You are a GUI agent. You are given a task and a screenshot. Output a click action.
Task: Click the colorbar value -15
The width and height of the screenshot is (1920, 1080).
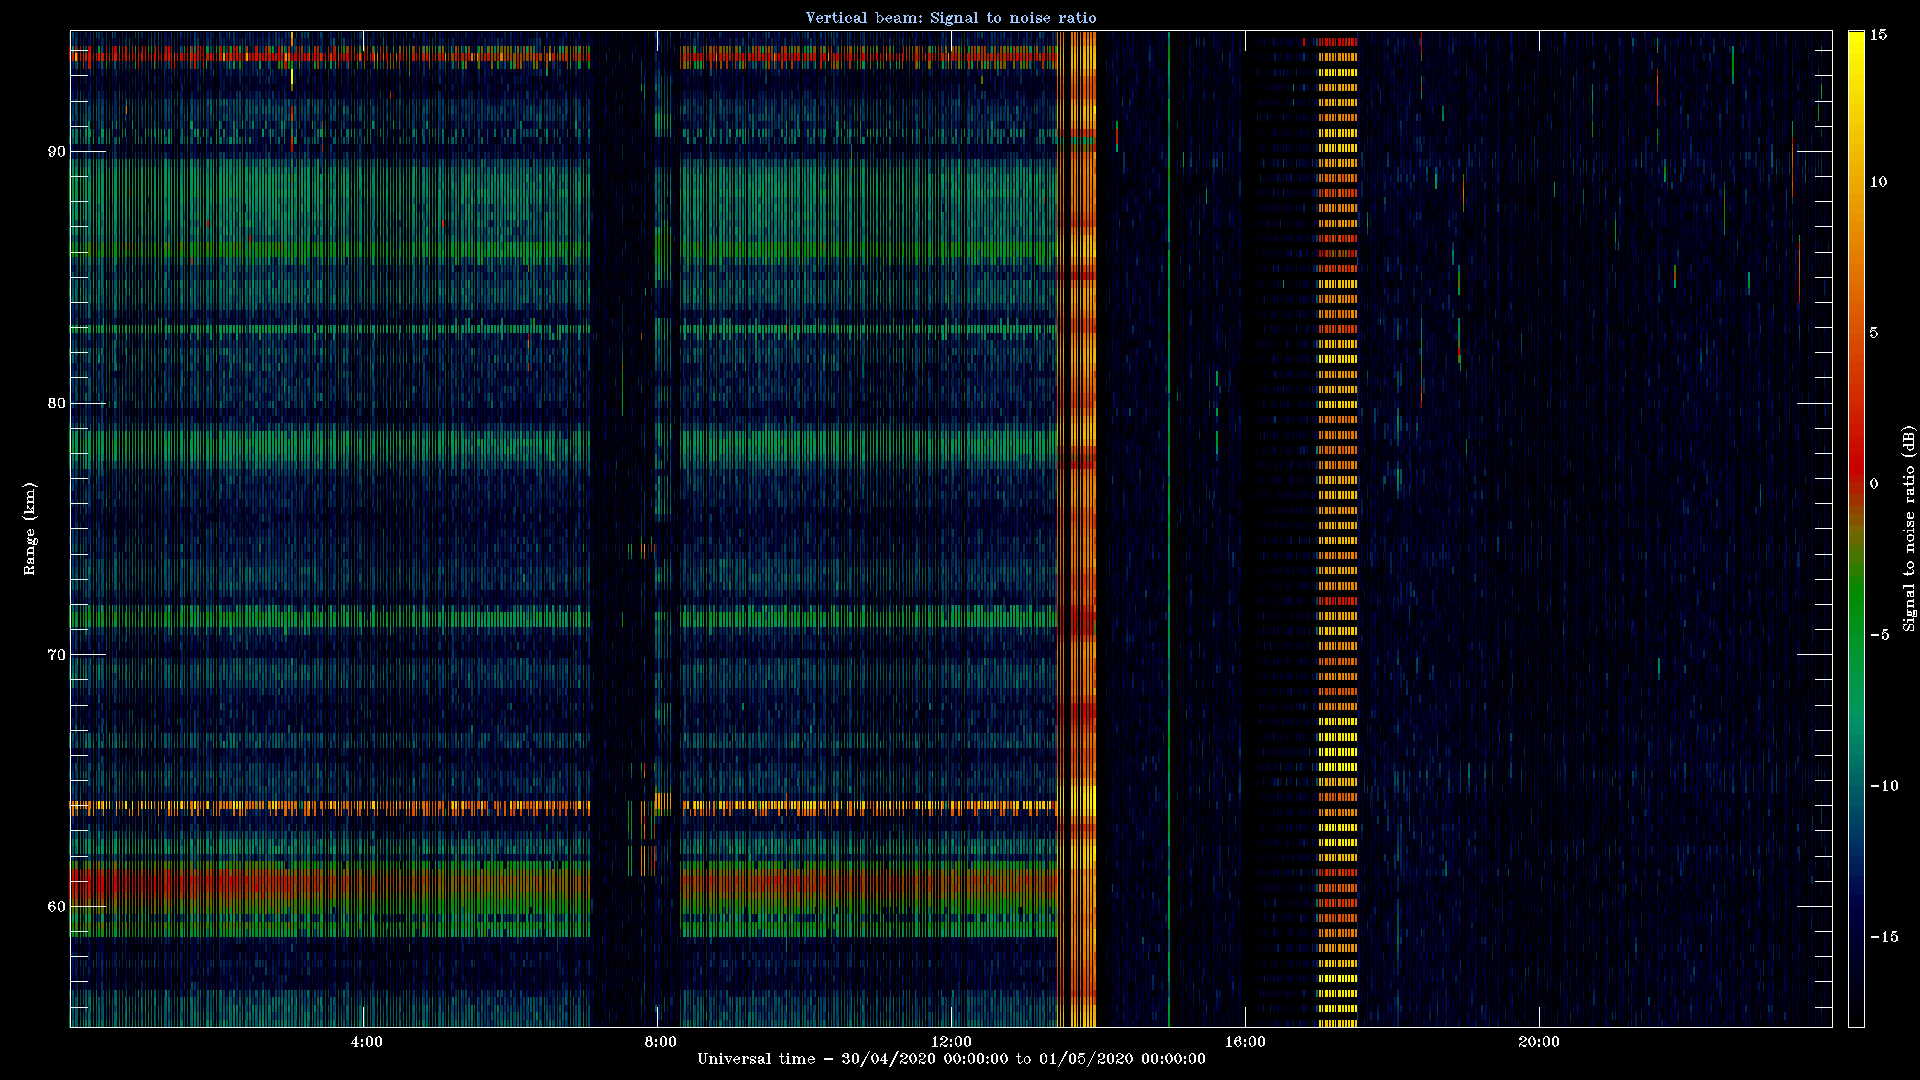1883,936
